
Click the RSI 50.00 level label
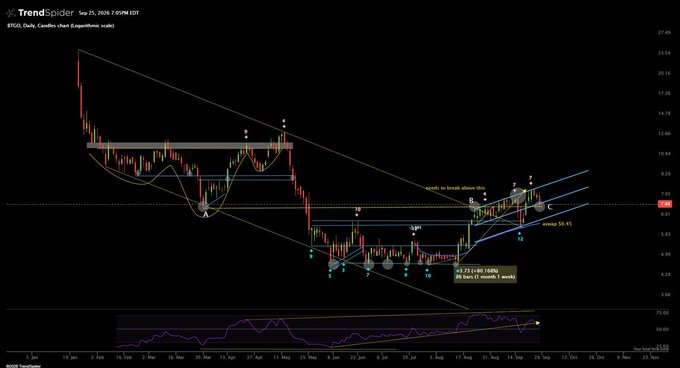[662, 329]
